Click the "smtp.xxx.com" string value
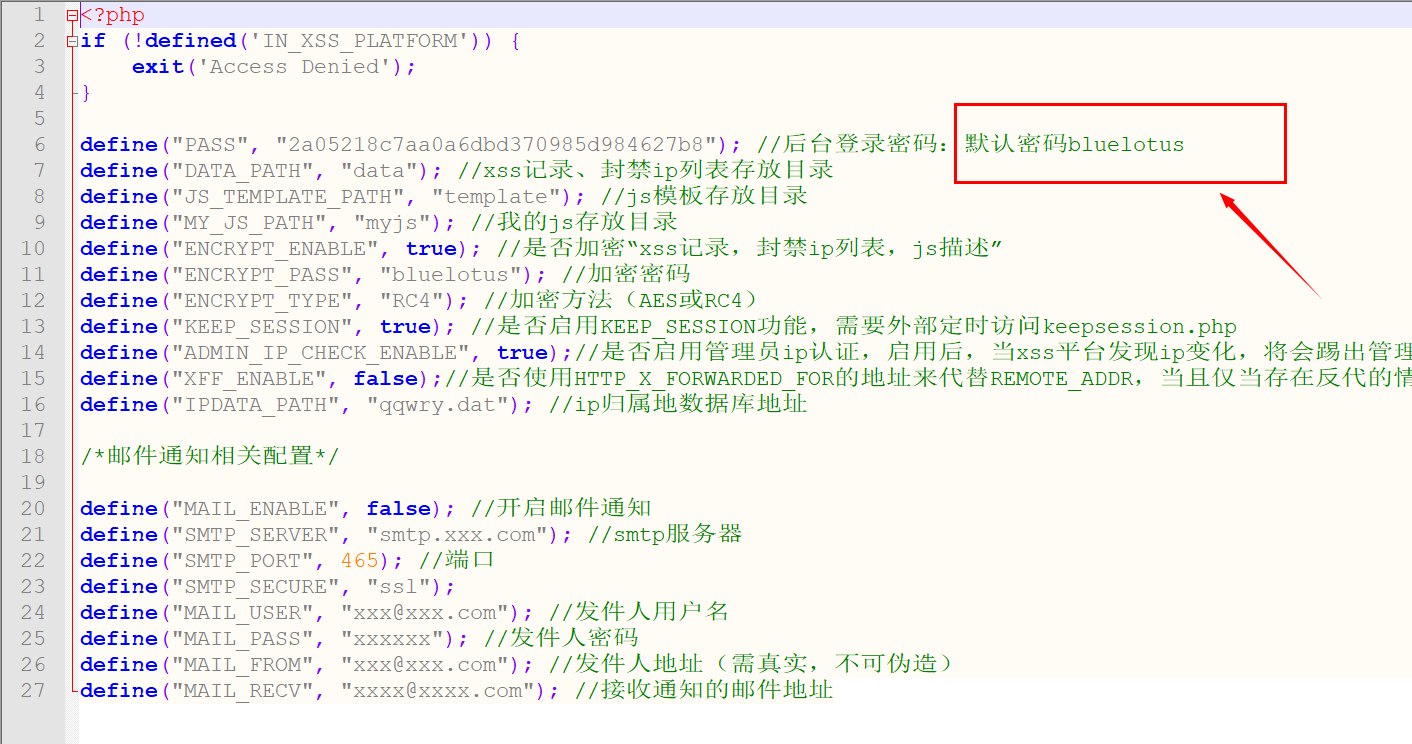Viewport: 1412px width, 744px height. [458, 535]
